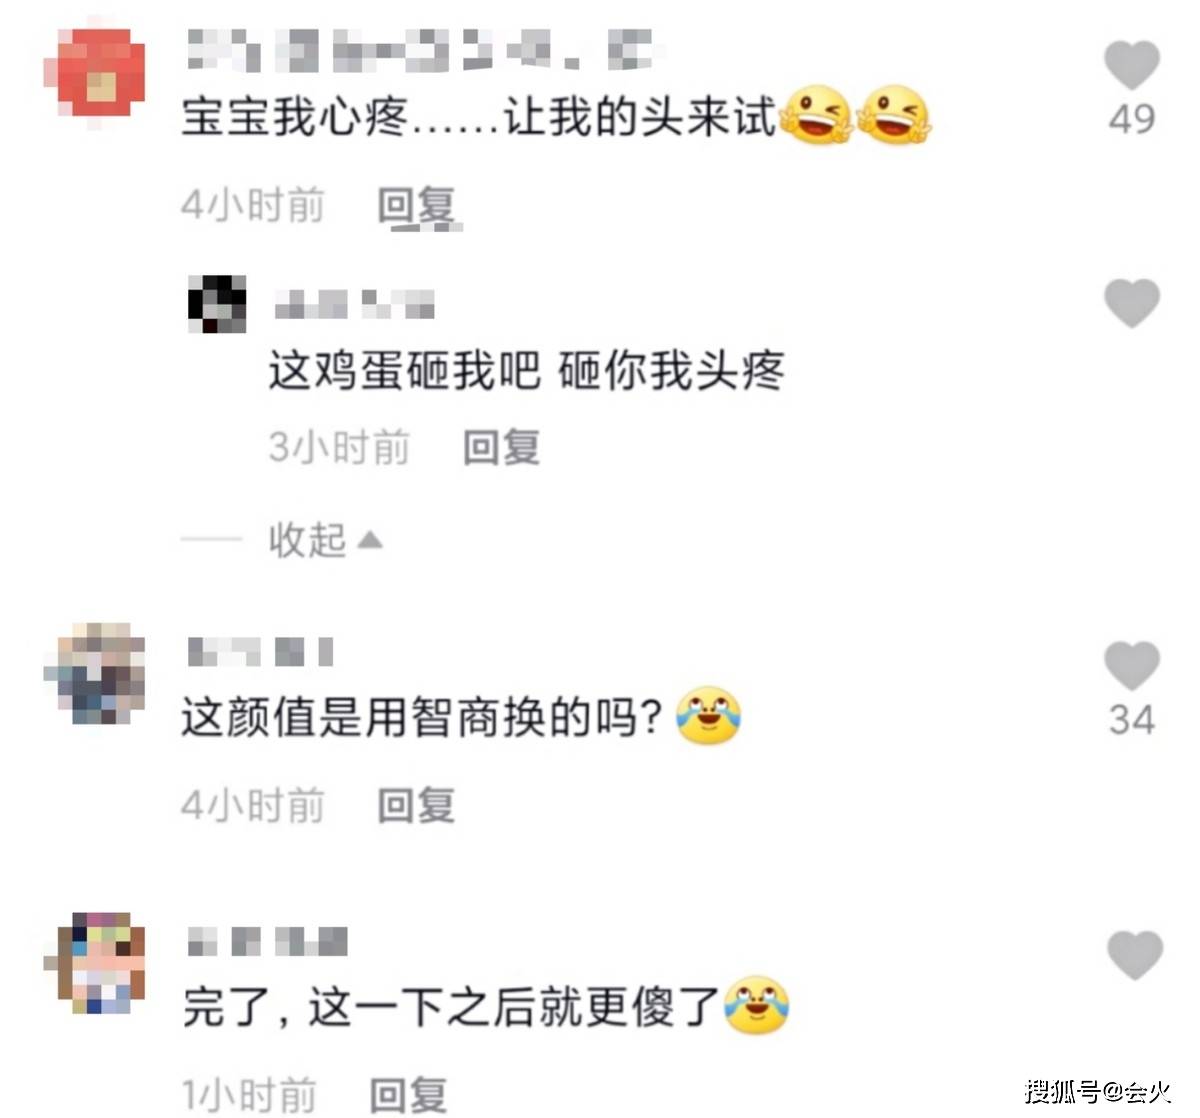This screenshot has height=1118, width=1200.
Task: Reply to the comment '宝宝我心疼'
Action: click(418, 206)
